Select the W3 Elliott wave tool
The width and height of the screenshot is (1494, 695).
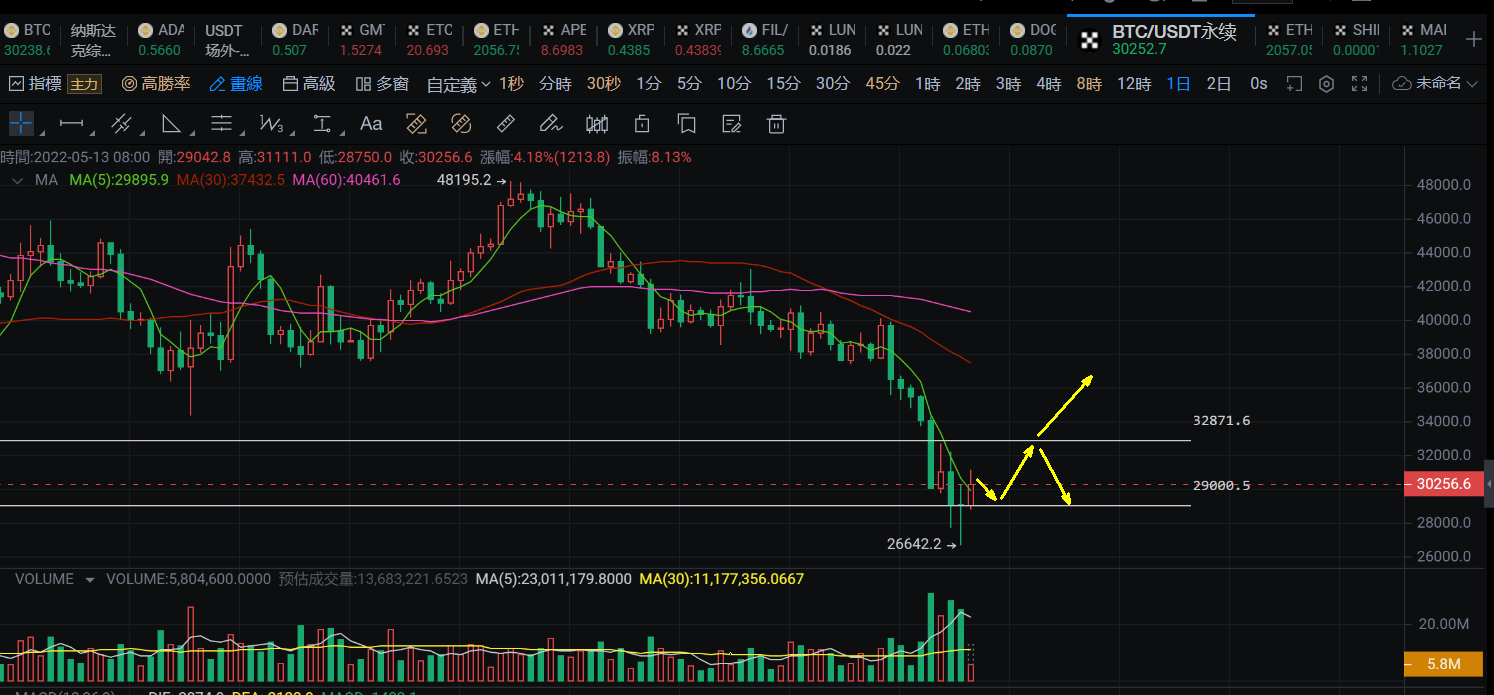click(x=271, y=124)
